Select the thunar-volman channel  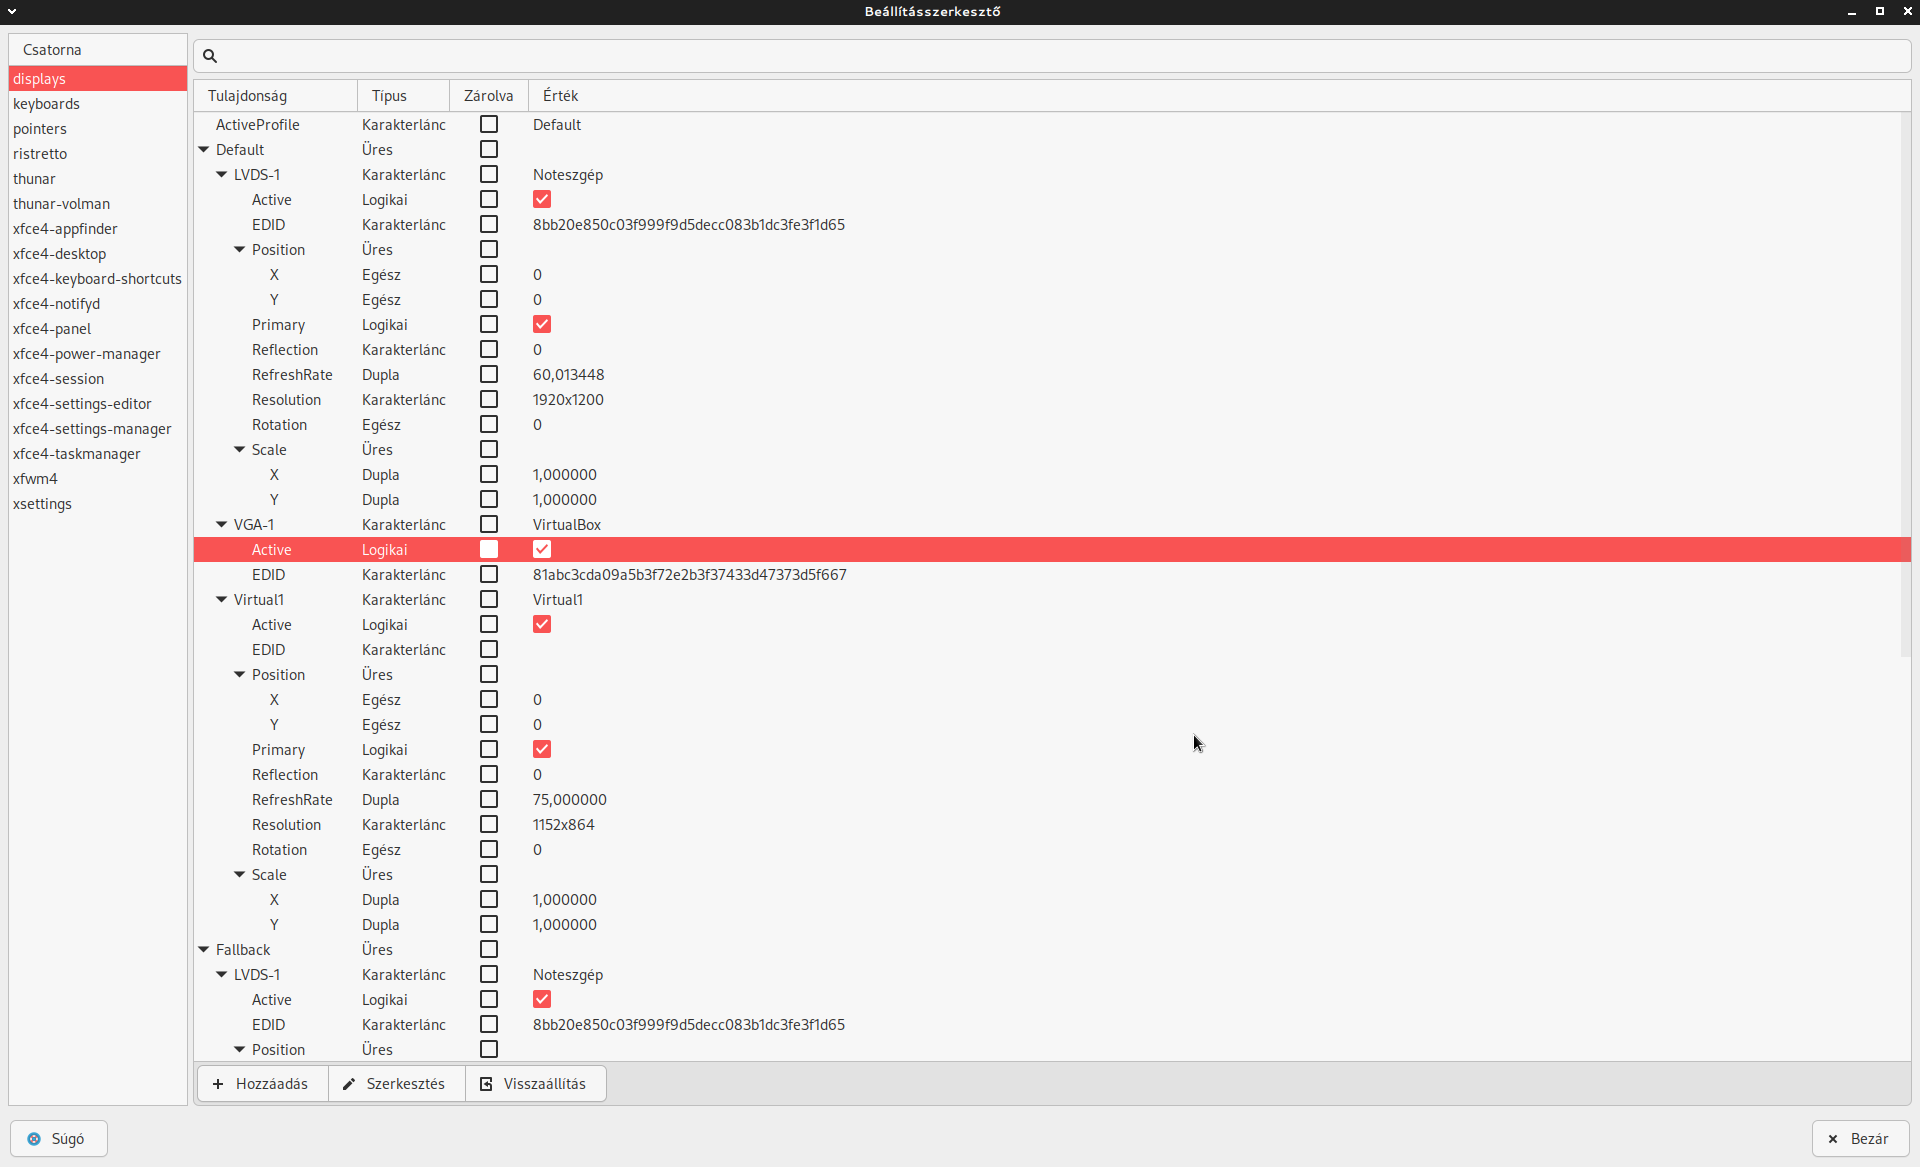98,204
